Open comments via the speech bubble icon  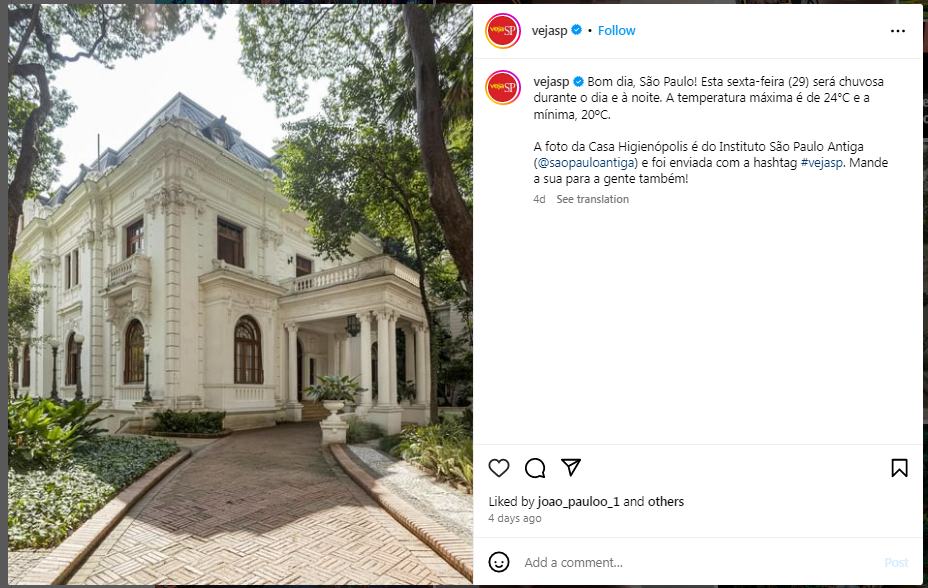click(x=535, y=468)
